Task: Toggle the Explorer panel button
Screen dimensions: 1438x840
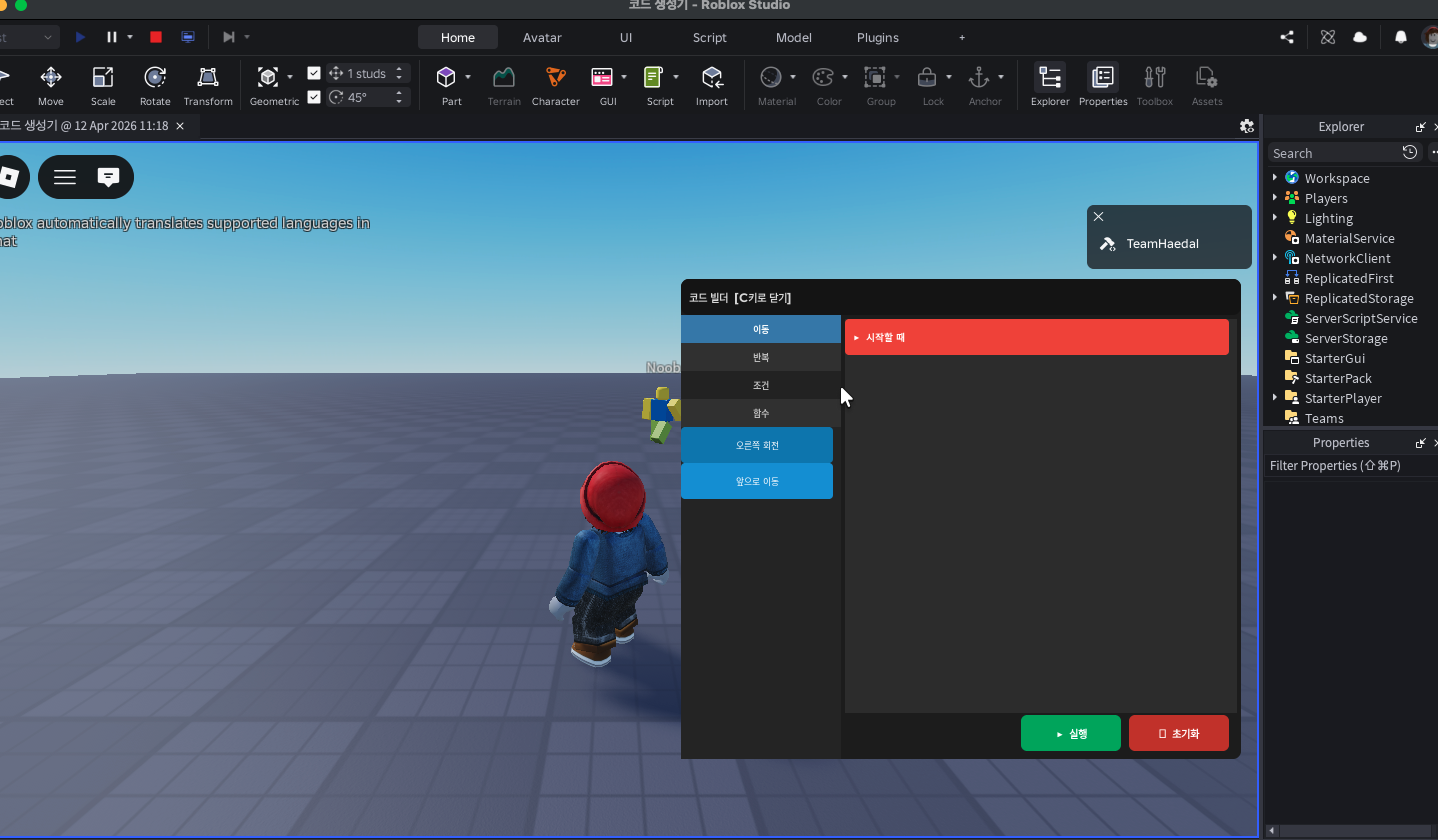Action: pyautogui.click(x=1050, y=86)
